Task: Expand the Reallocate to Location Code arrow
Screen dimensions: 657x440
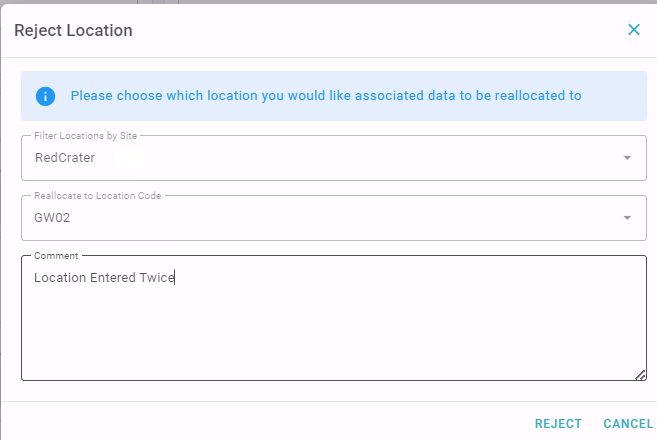Action: click(627, 218)
